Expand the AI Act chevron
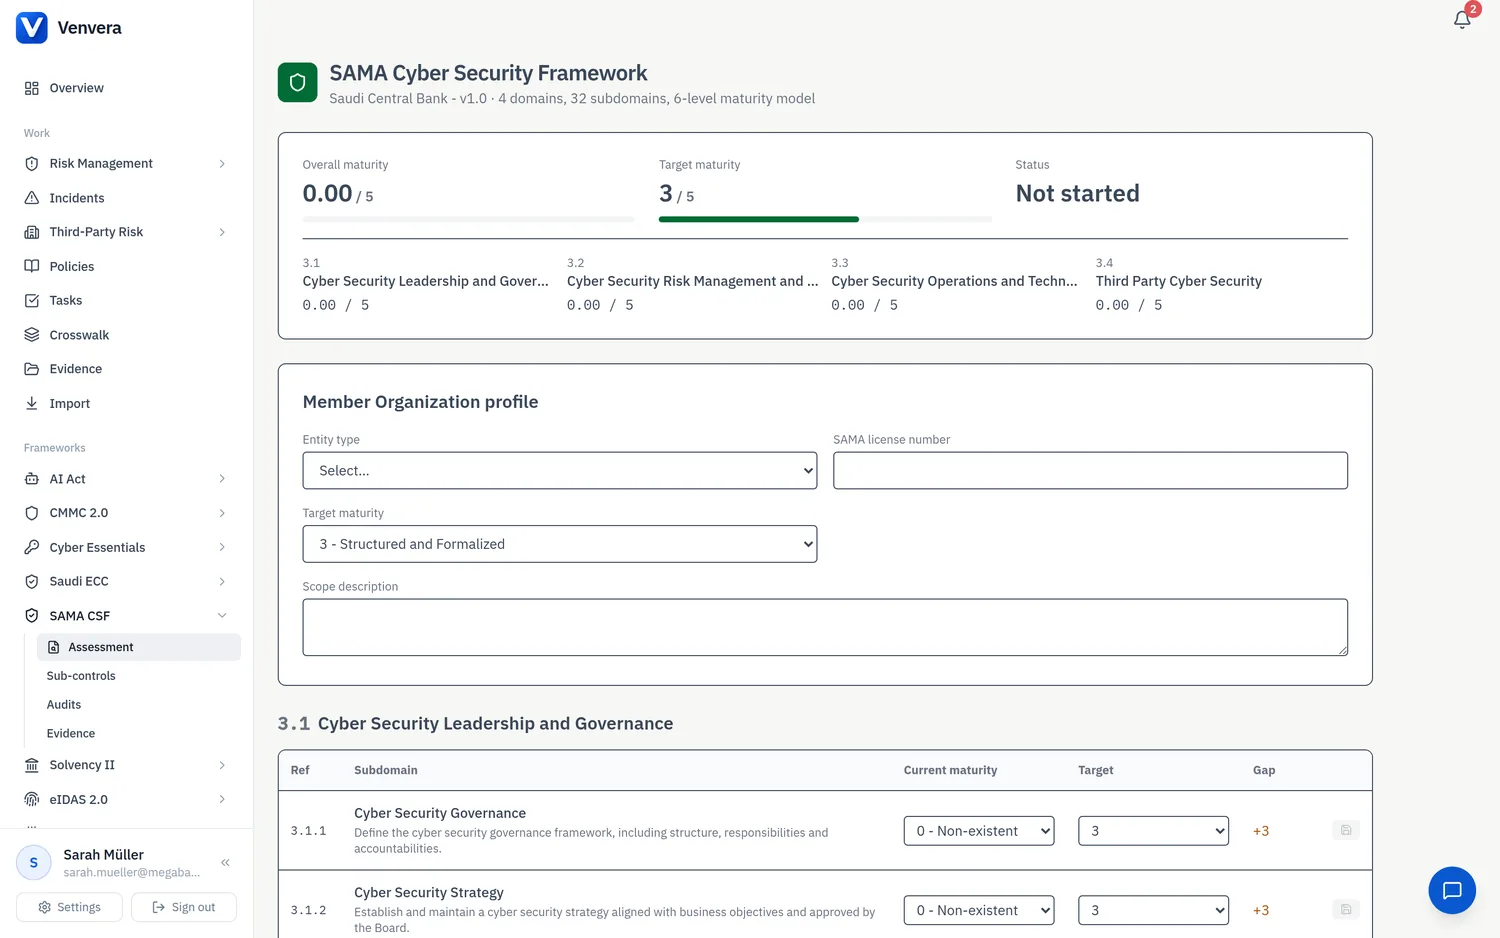Image resolution: width=1500 pixels, height=938 pixels. [x=222, y=479]
